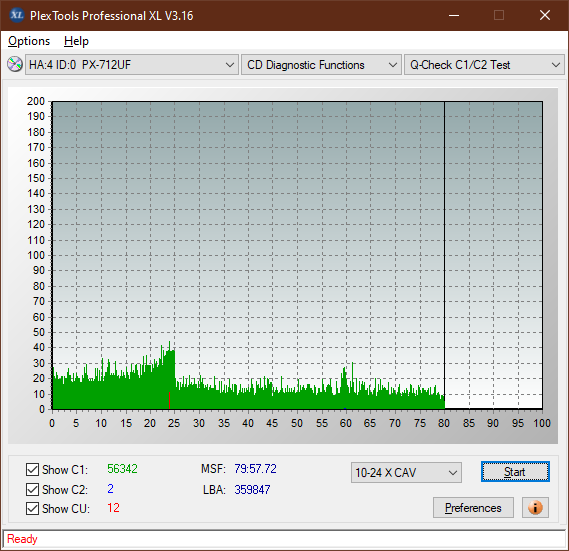Open the Options menu
The height and width of the screenshot is (551, 569).
point(29,41)
